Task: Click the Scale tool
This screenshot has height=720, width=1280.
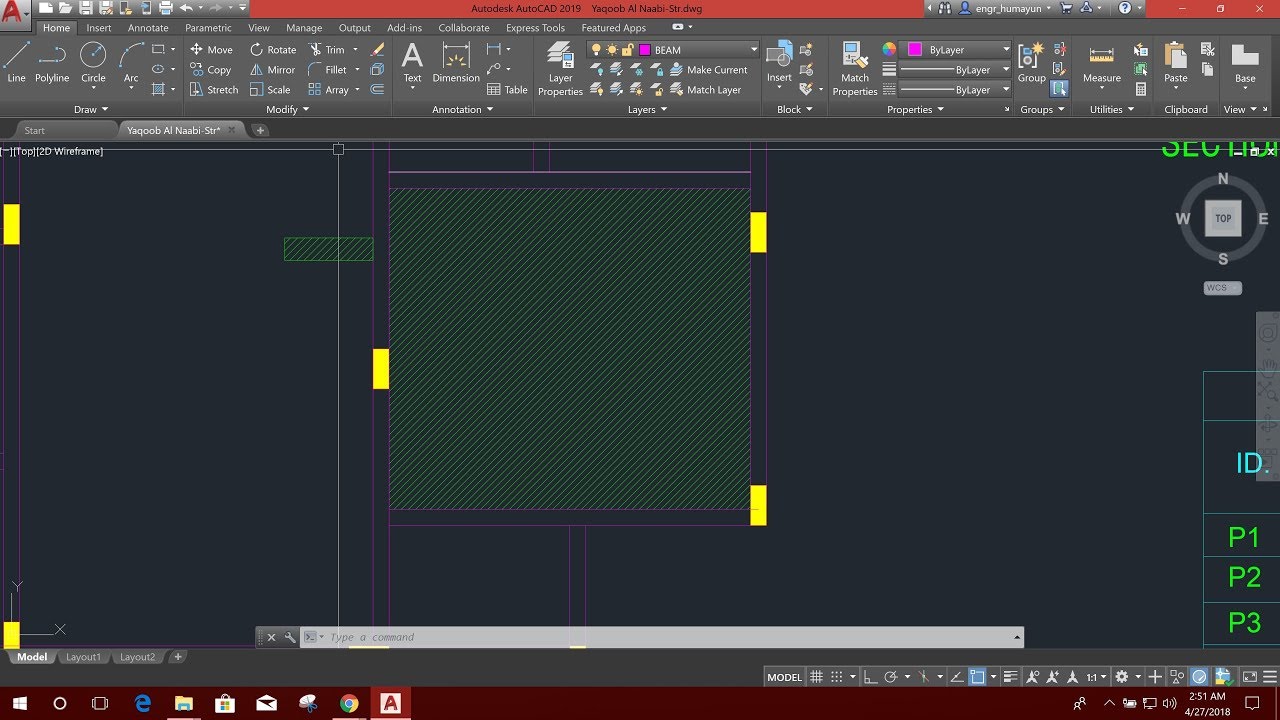Action: click(x=270, y=90)
